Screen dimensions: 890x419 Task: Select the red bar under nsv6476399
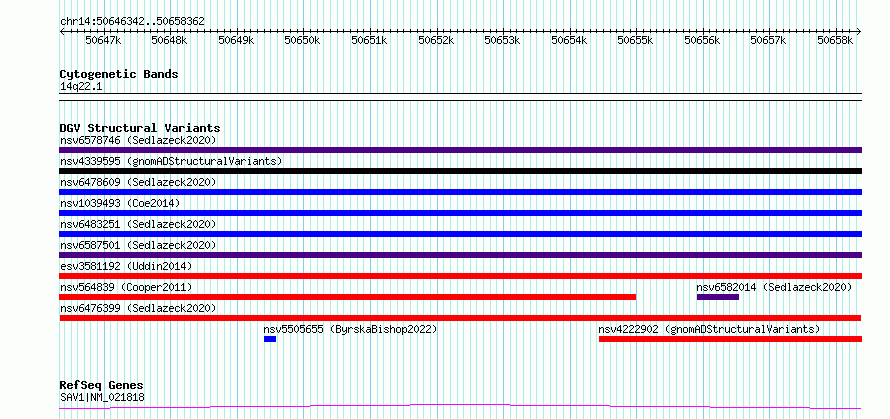(x=460, y=318)
